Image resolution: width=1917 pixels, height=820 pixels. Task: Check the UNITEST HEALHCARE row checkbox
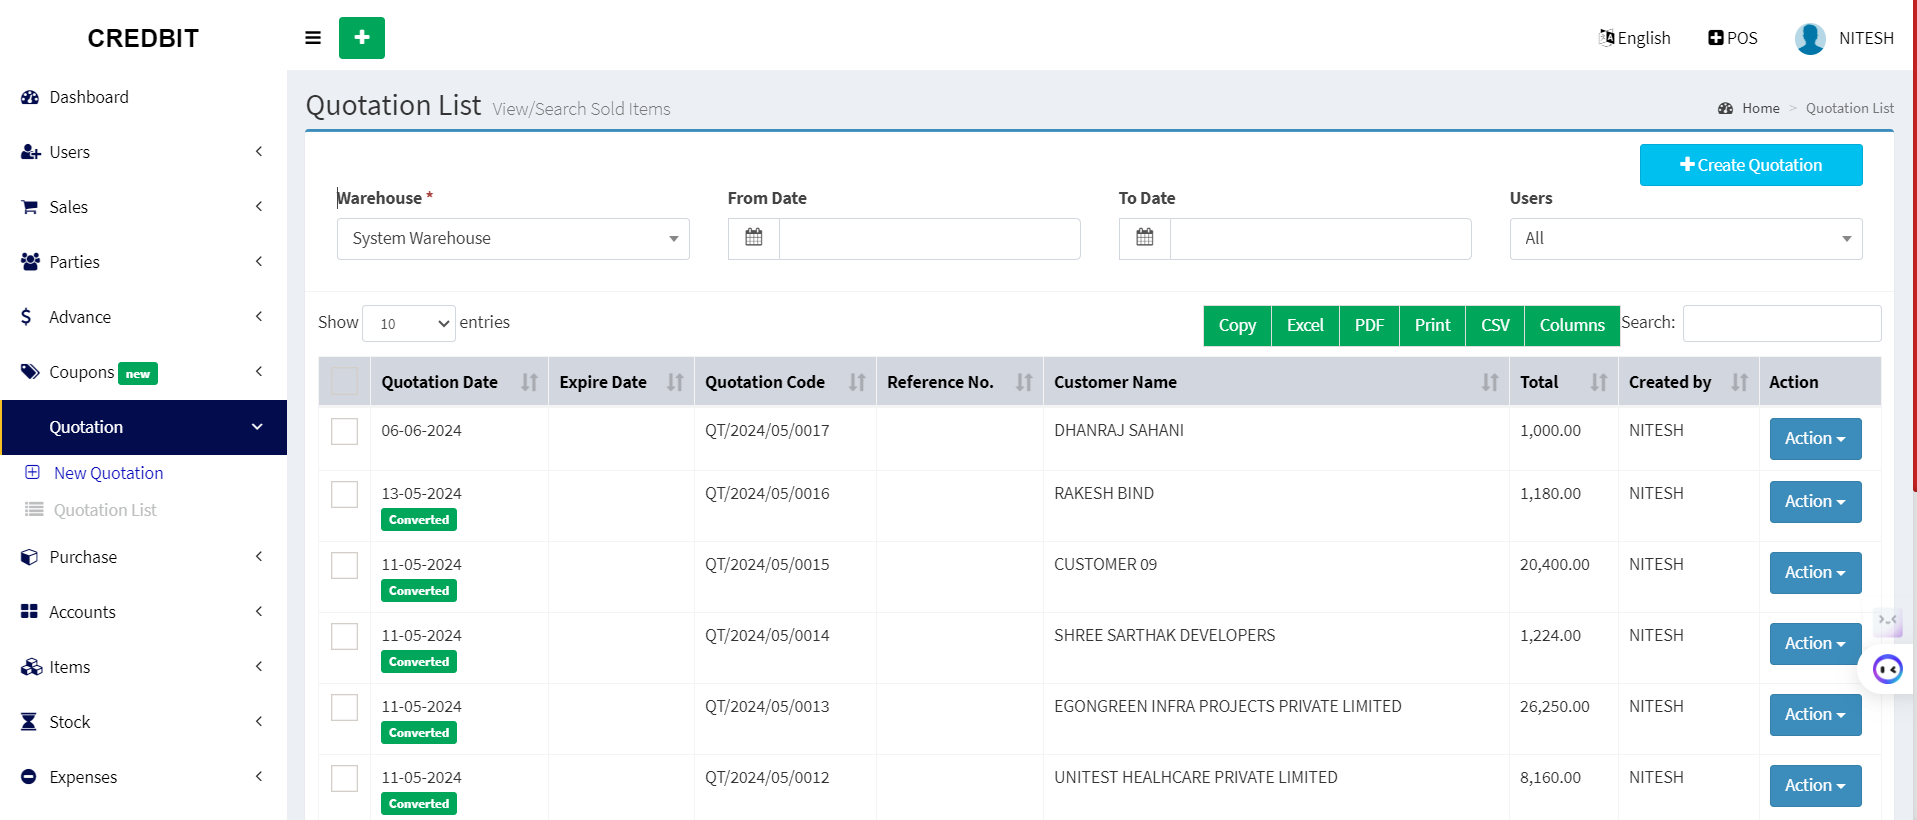(x=344, y=778)
